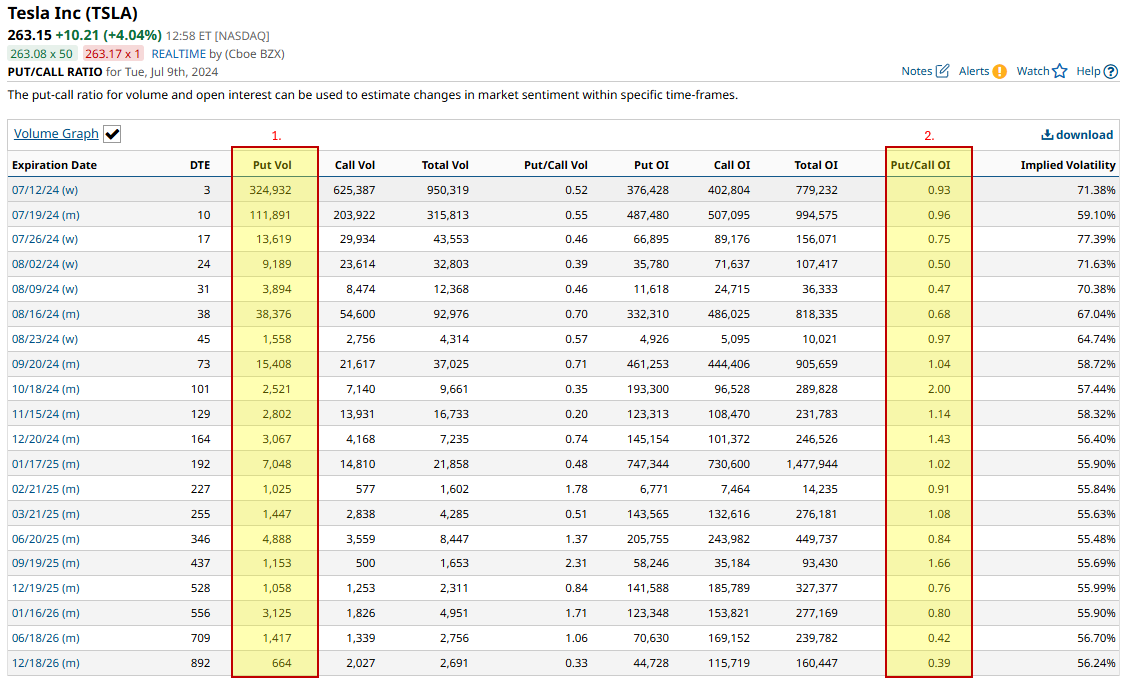Open the 07/12/24 (w) expiration
Viewport: 1125px width, 683px height.
coord(44,190)
